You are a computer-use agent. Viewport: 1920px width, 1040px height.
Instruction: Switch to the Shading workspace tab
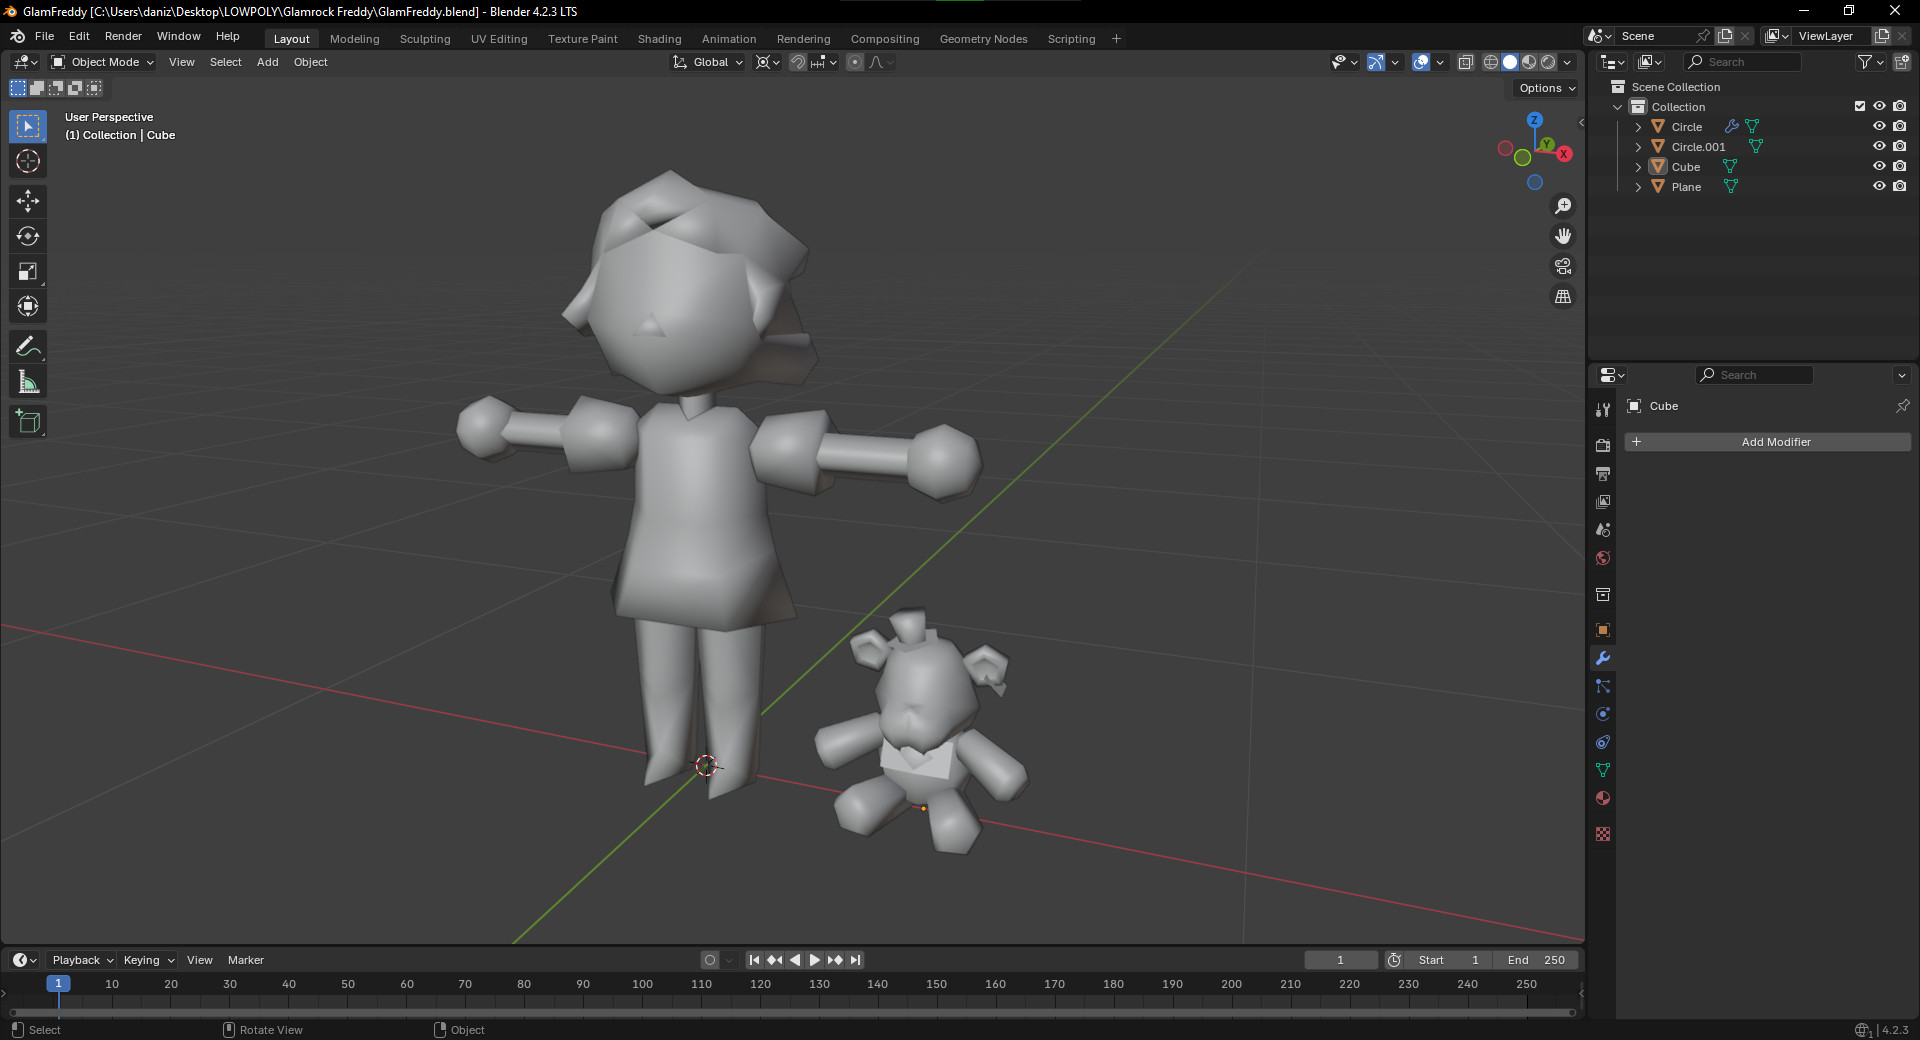point(659,39)
